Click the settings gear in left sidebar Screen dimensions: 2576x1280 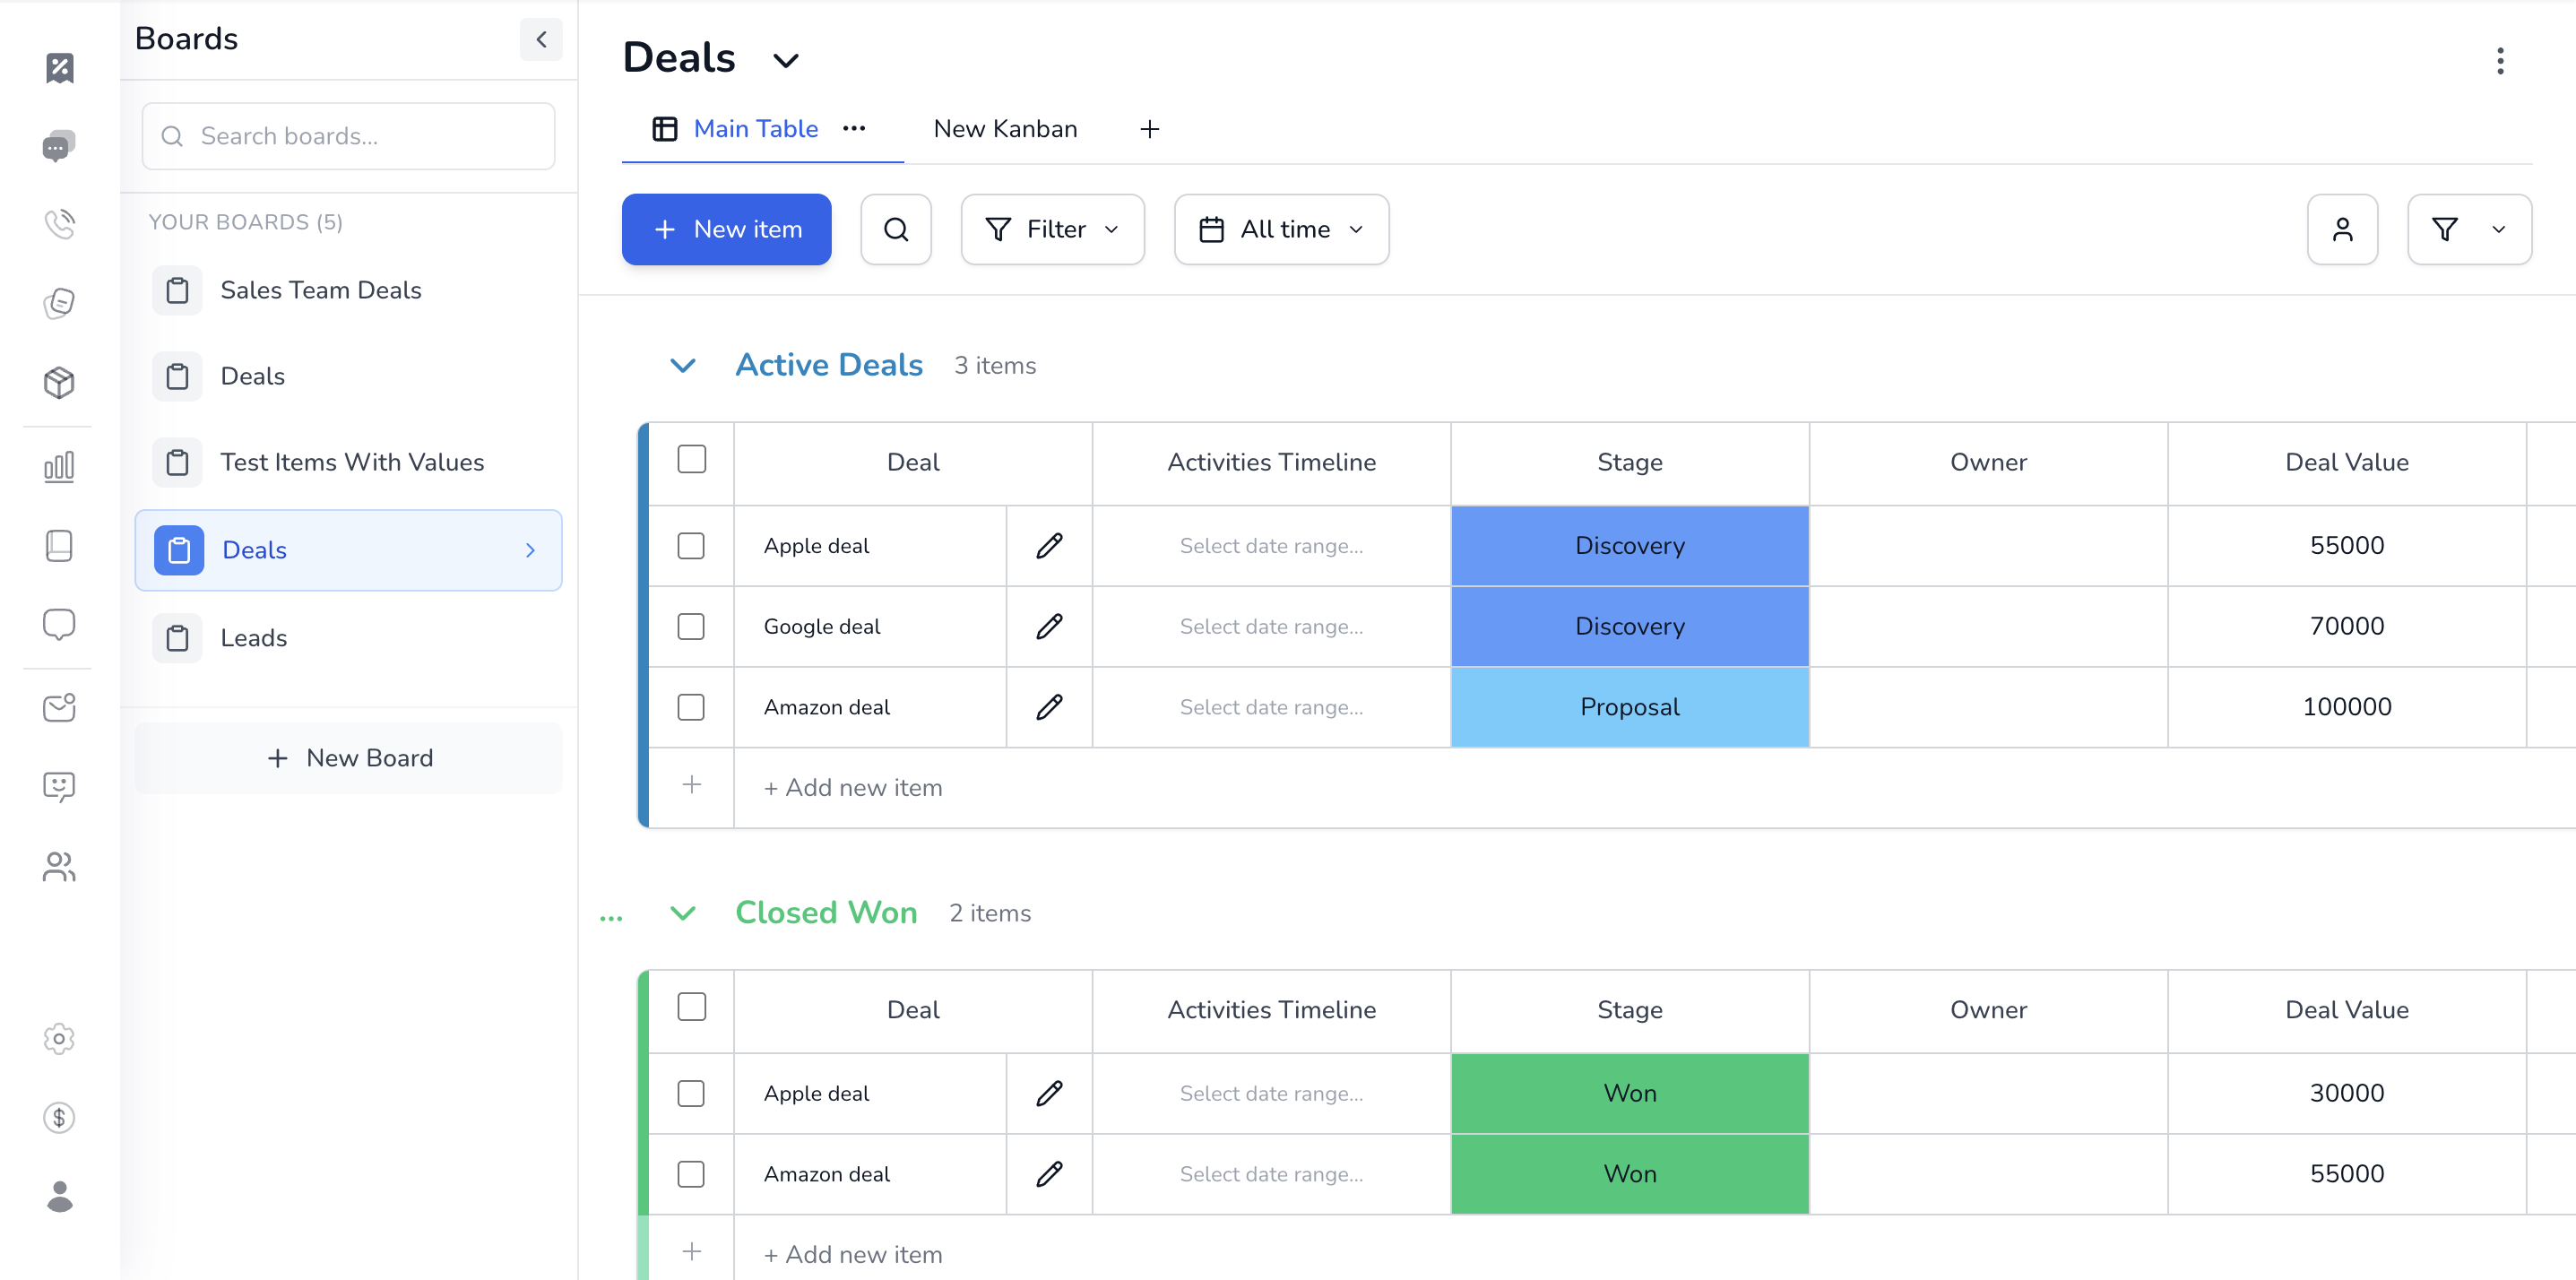point(59,1039)
